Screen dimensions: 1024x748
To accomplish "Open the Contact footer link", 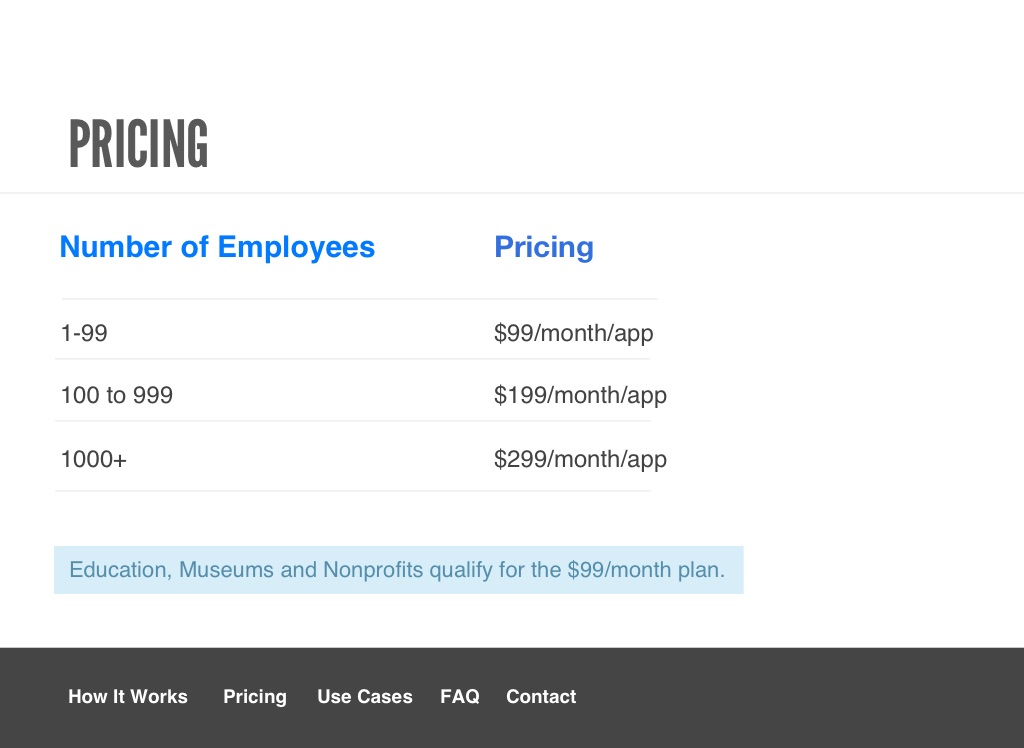I will coord(541,697).
